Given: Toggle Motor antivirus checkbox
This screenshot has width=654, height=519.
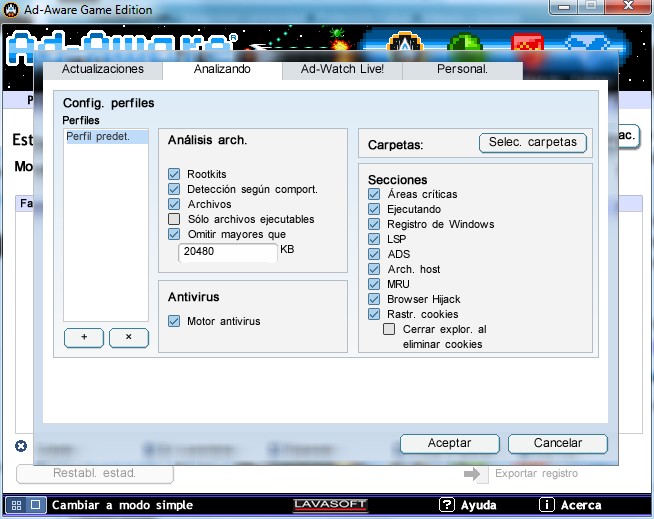Looking at the screenshot, I should (174, 321).
